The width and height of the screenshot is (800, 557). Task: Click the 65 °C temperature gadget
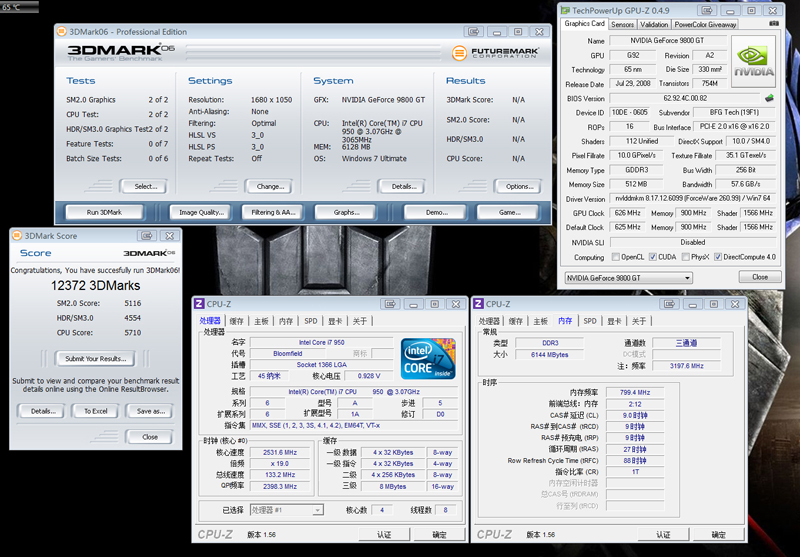coord(19,7)
